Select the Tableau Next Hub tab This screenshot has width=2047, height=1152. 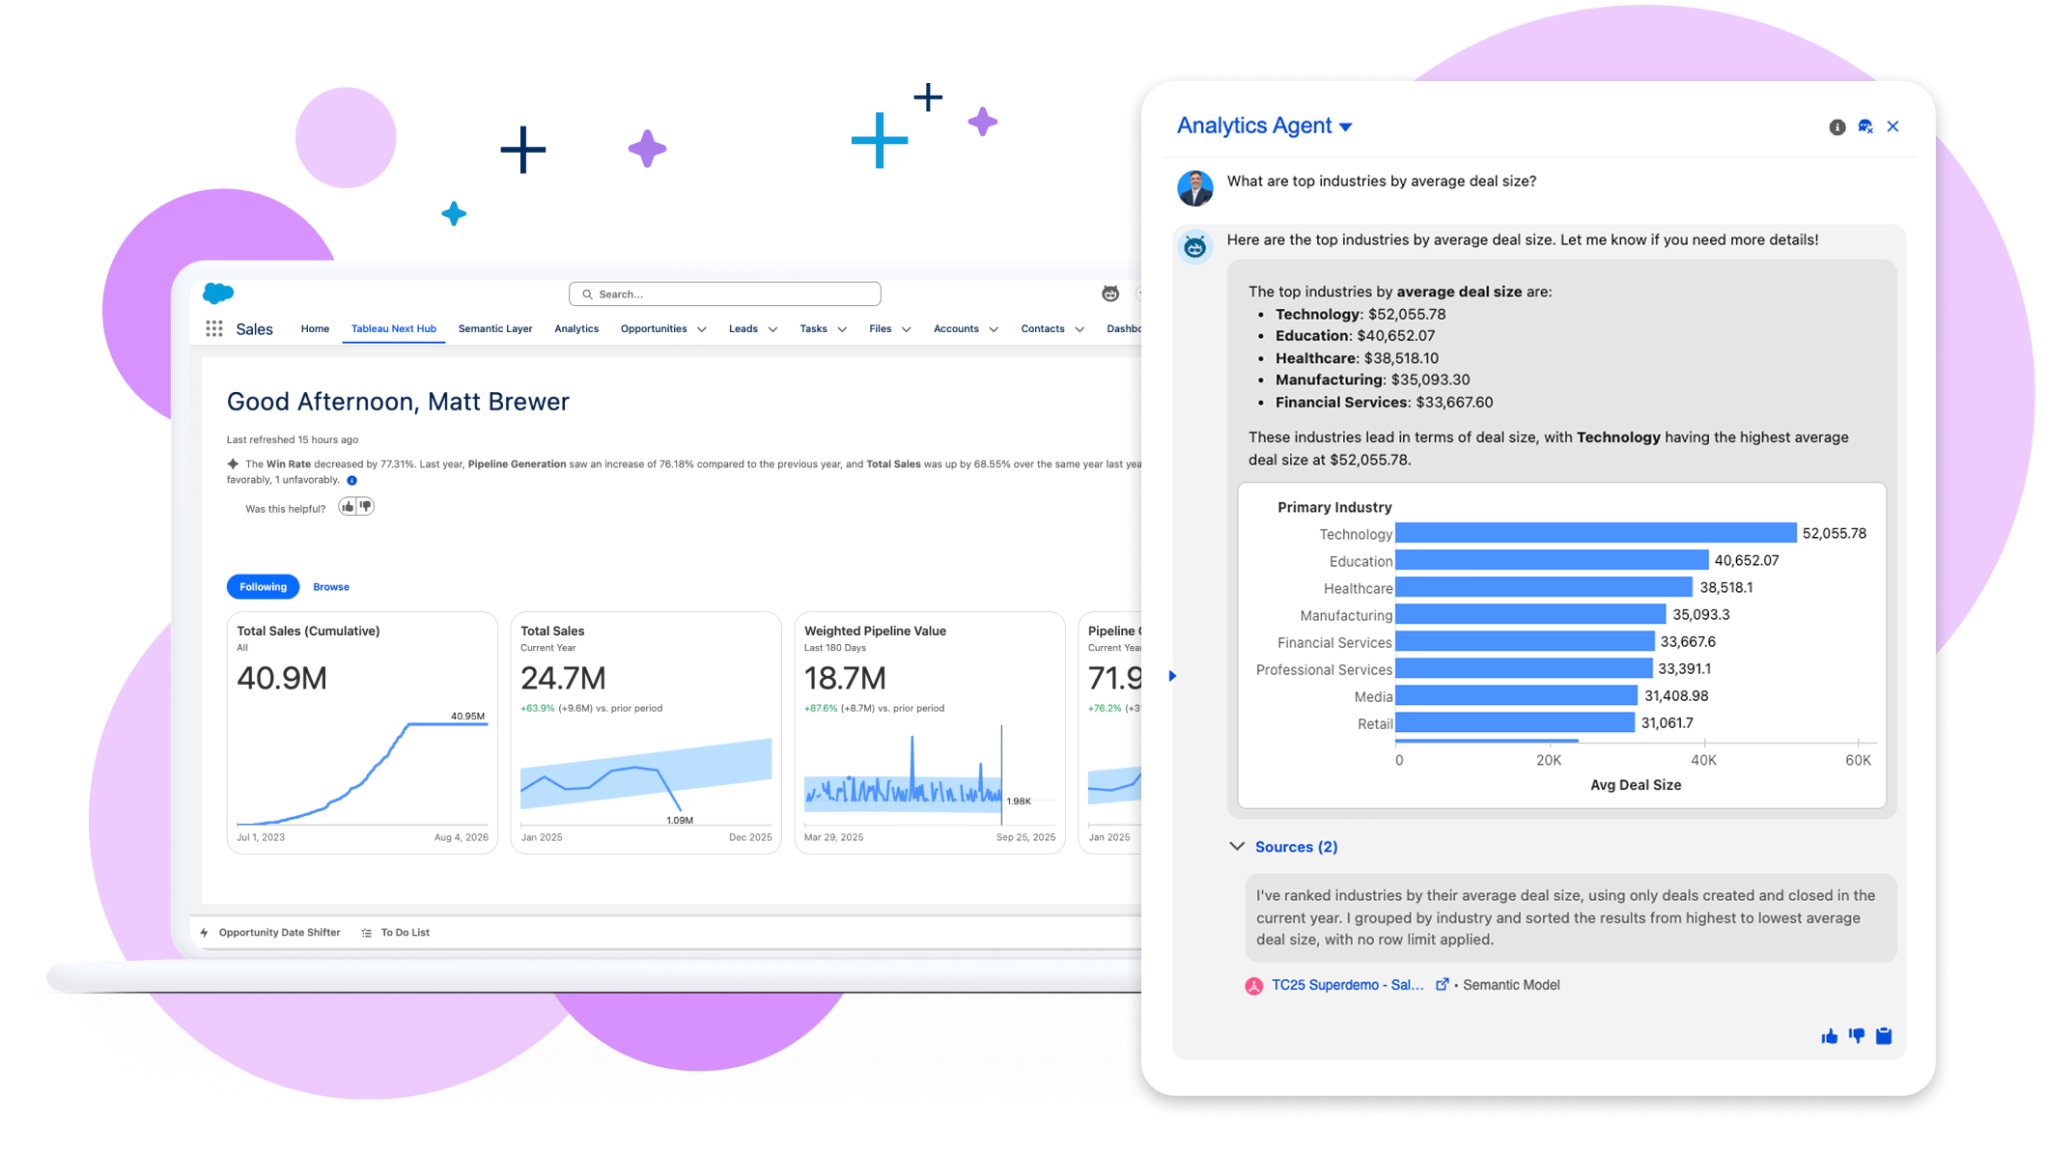[x=394, y=329]
